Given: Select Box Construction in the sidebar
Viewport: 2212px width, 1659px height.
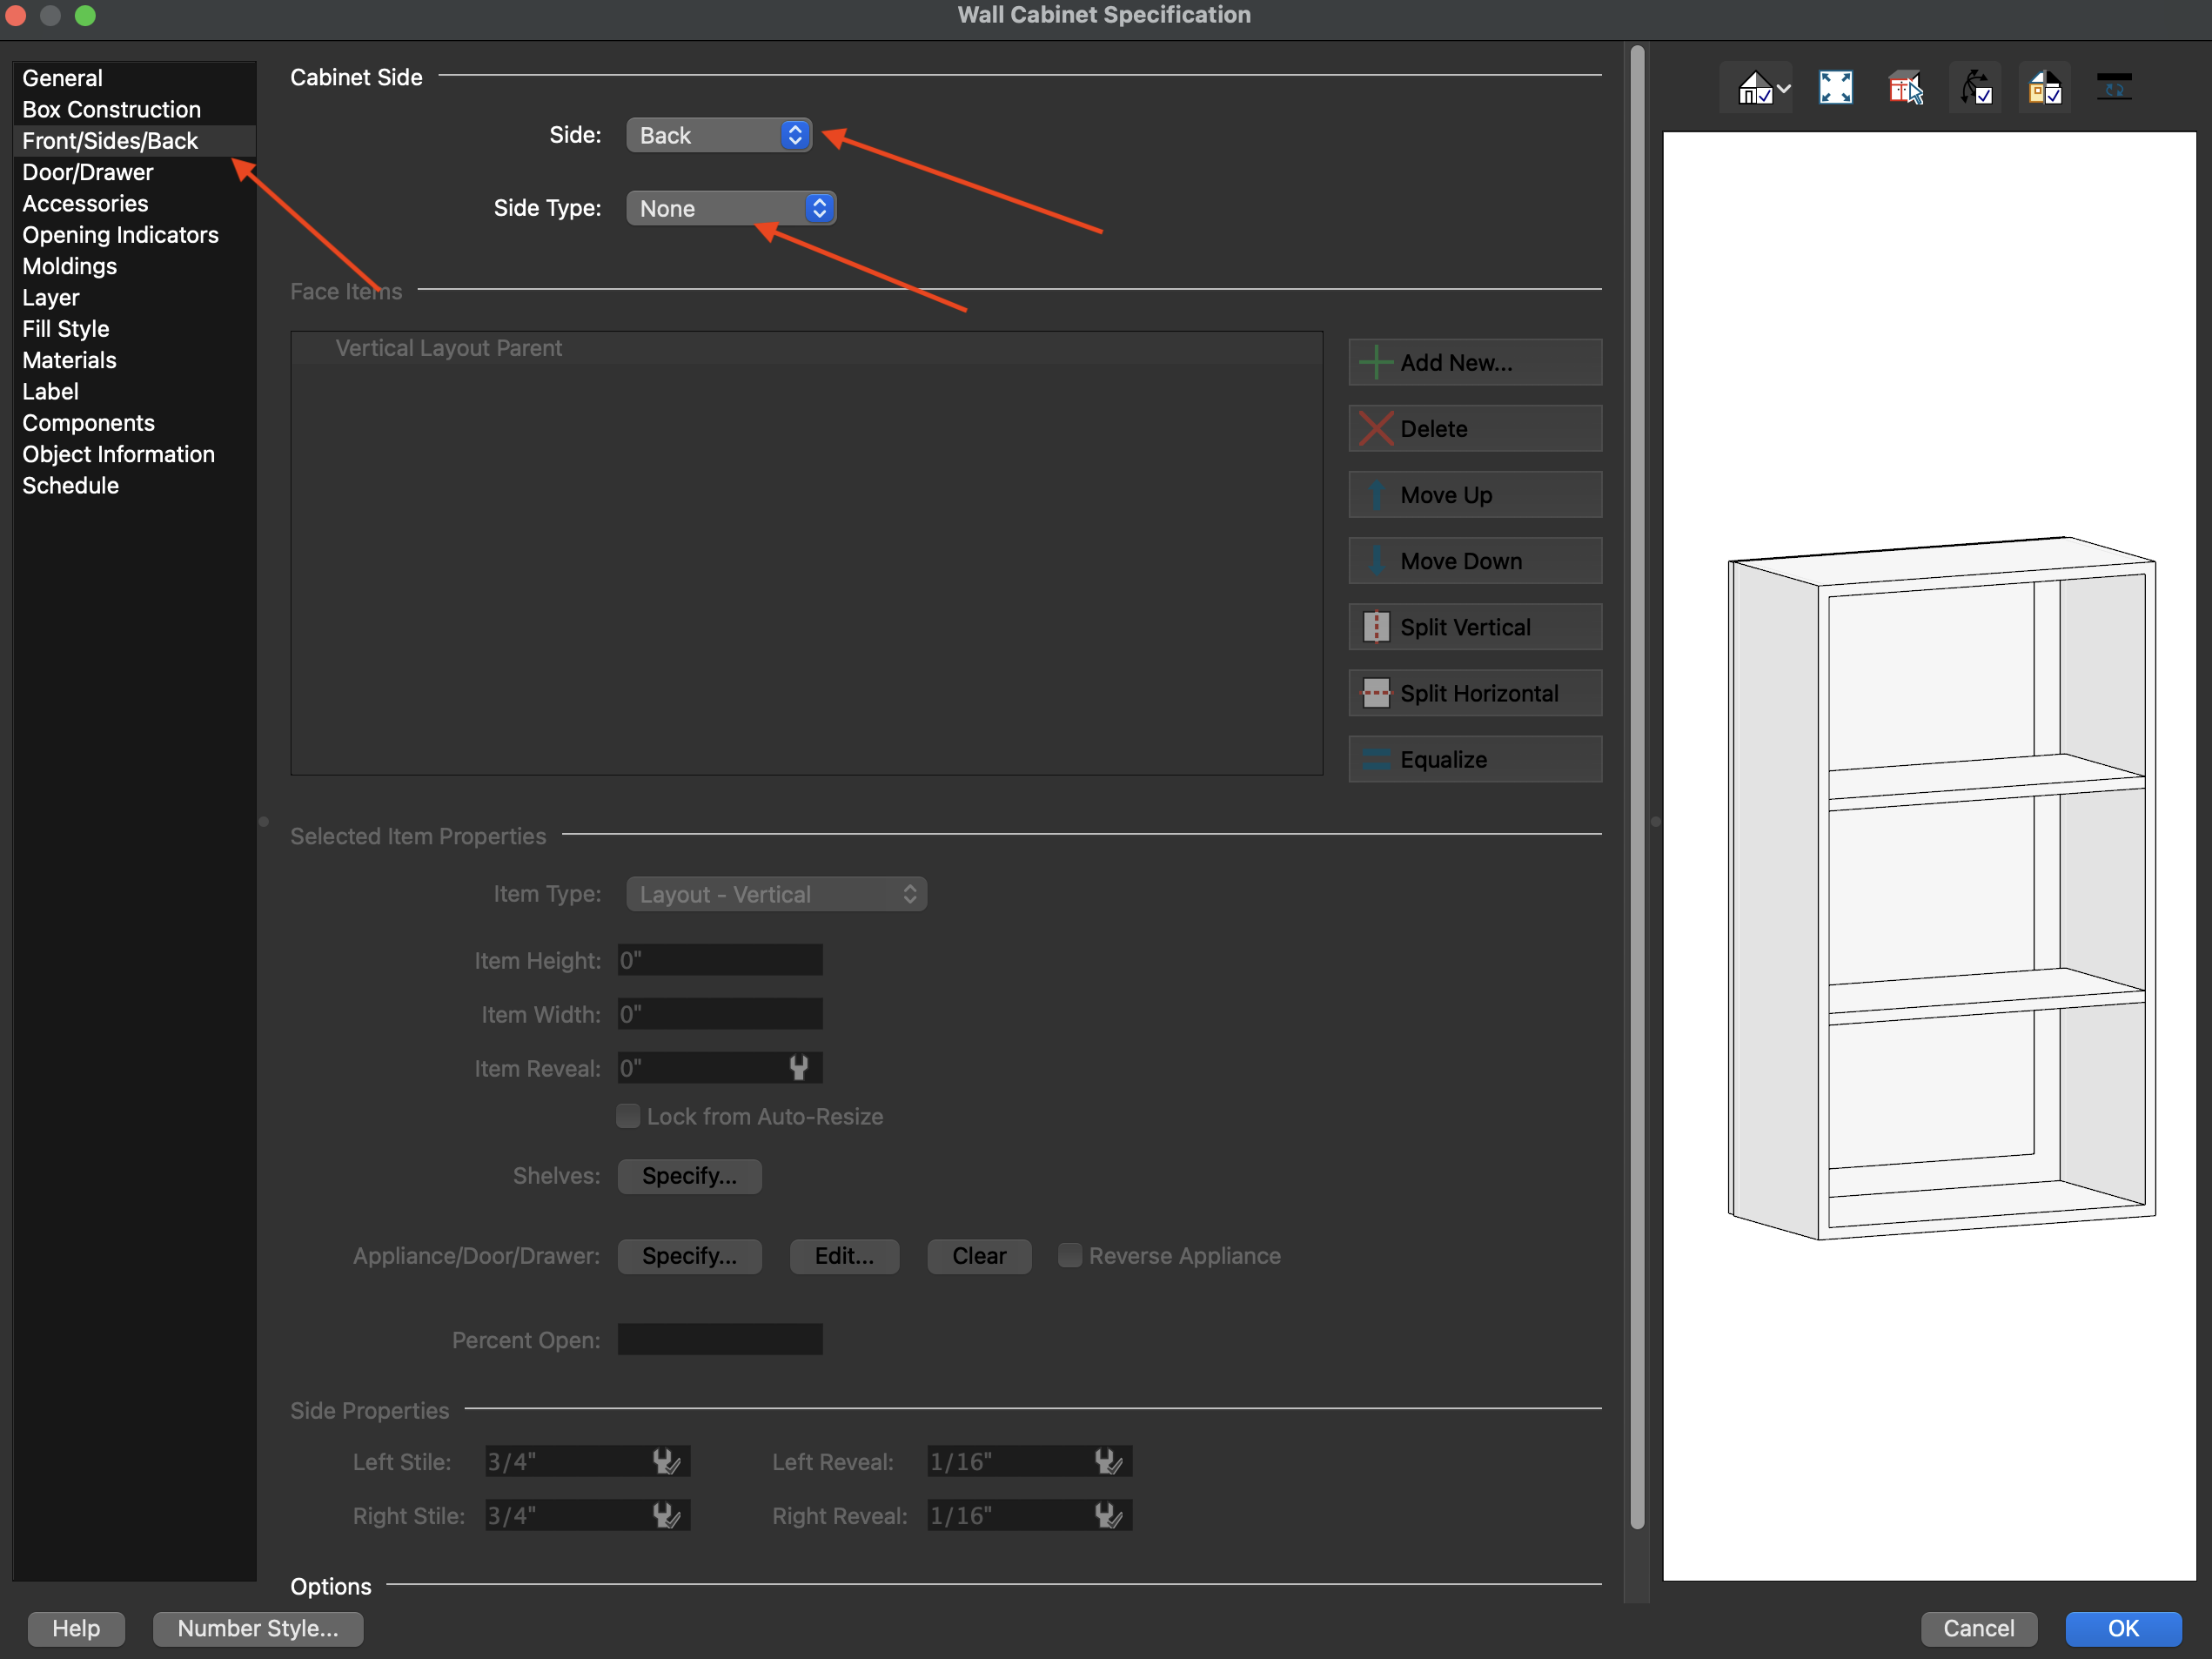Looking at the screenshot, I should point(111,109).
